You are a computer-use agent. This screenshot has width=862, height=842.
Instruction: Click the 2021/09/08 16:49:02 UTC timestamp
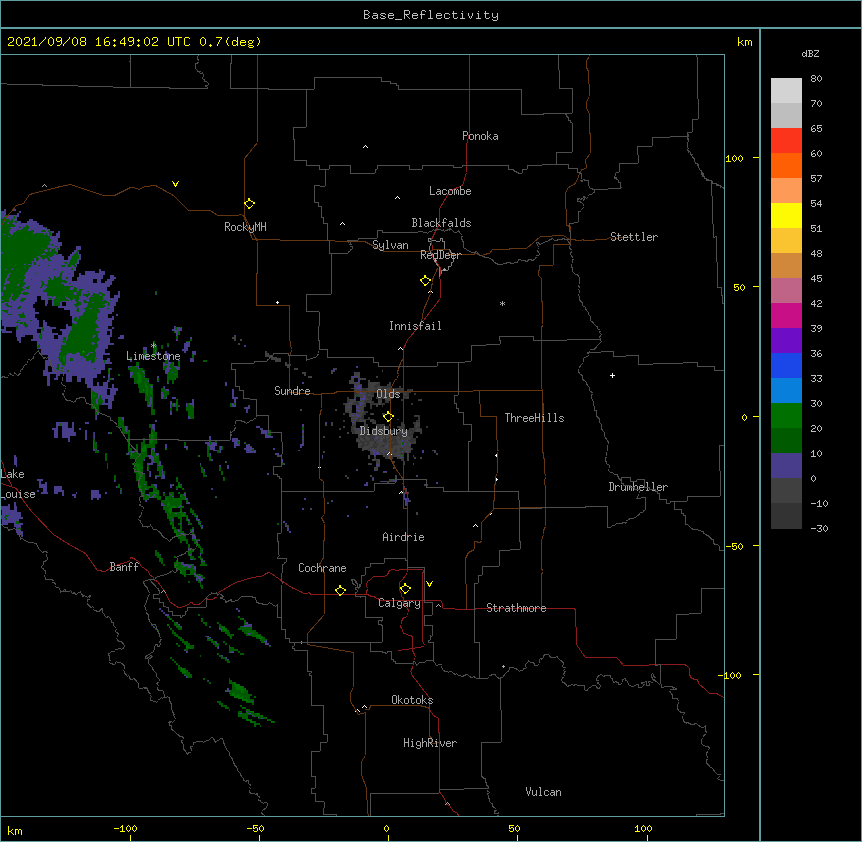98,42
